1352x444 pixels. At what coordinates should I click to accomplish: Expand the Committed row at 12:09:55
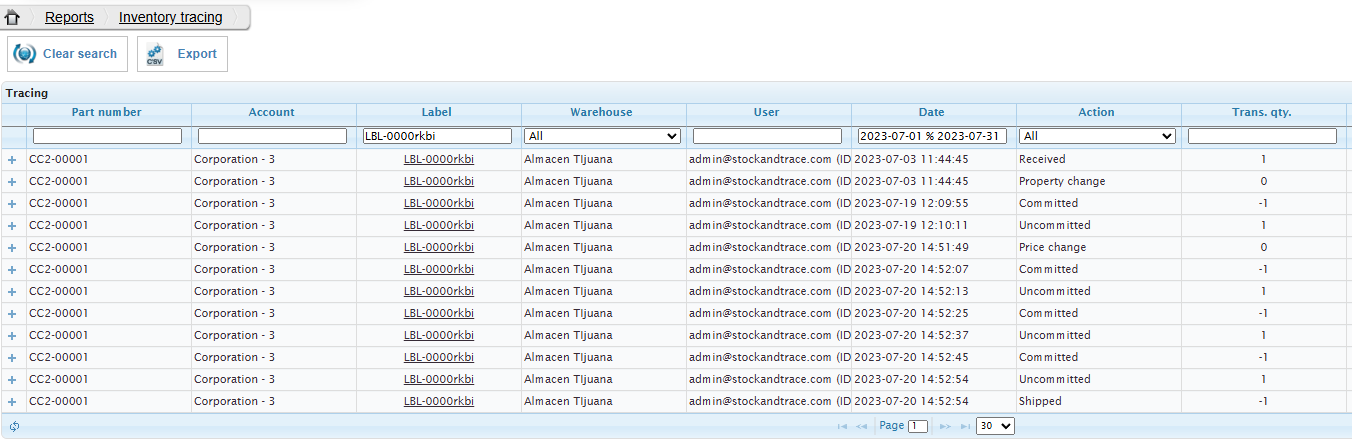point(13,204)
